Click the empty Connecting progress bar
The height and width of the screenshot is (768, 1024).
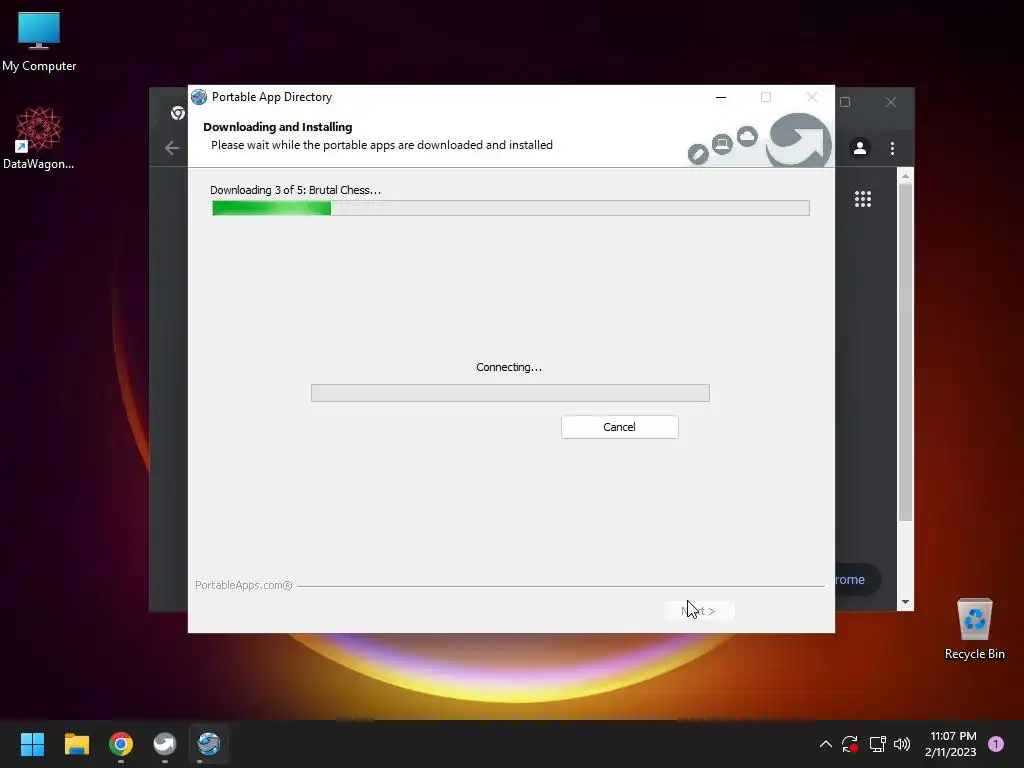coord(510,393)
